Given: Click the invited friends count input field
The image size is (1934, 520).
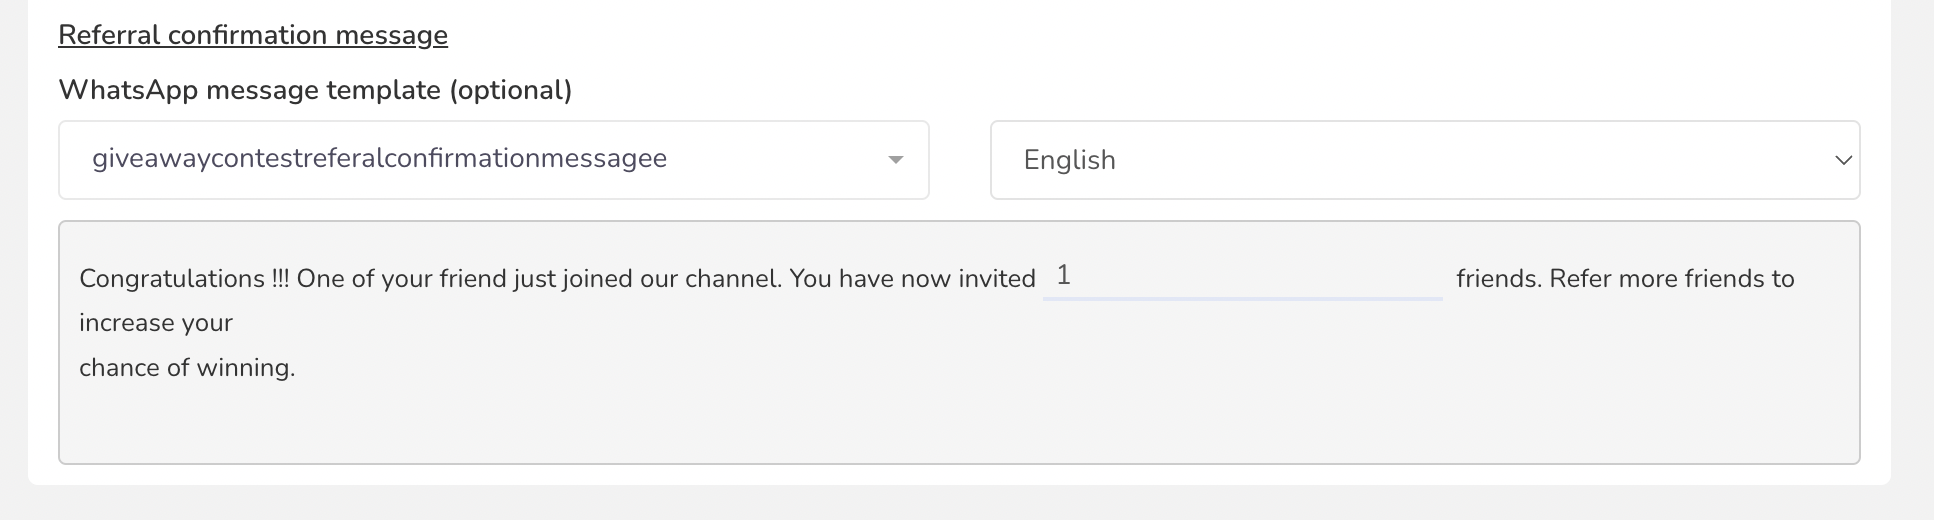Looking at the screenshot, I should [x=1242, y=276].
